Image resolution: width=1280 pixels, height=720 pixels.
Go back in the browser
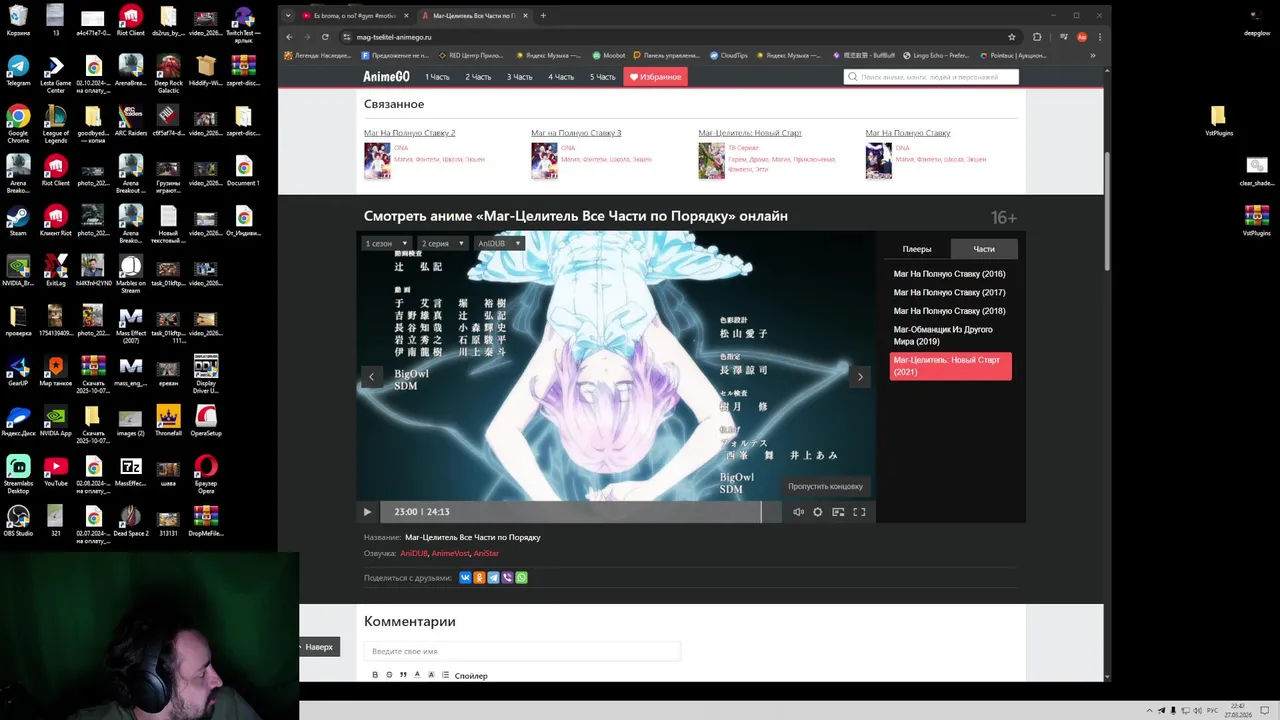tap(289, 37)
